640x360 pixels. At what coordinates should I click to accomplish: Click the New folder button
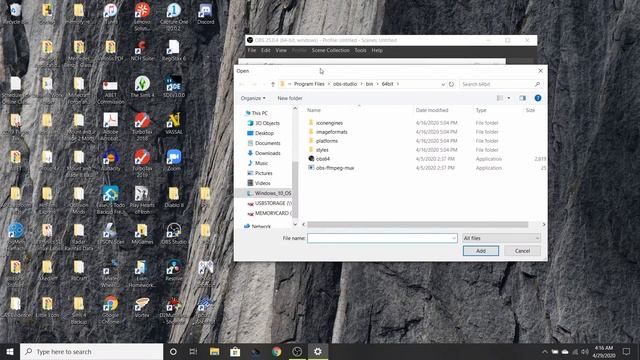click(290, 98)
